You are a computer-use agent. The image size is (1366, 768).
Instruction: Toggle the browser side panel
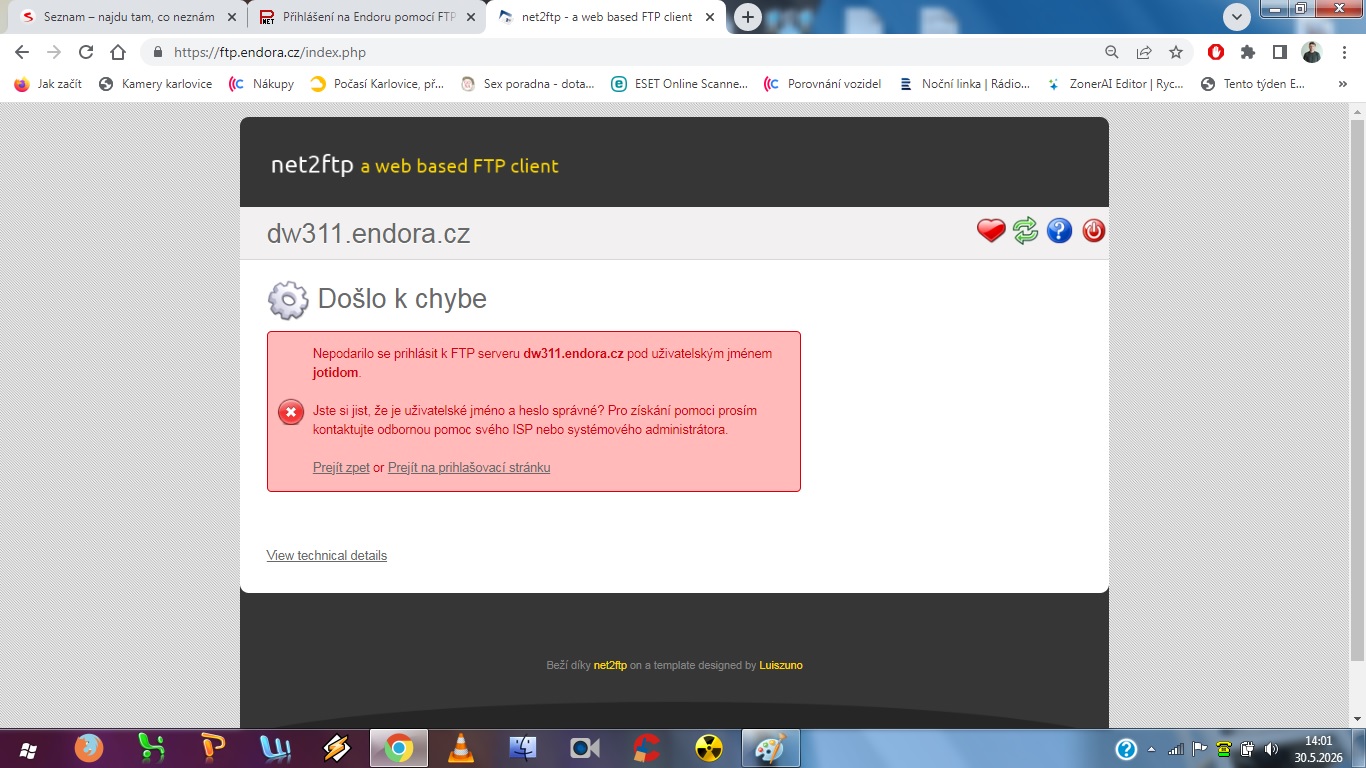coord(1280,52)
